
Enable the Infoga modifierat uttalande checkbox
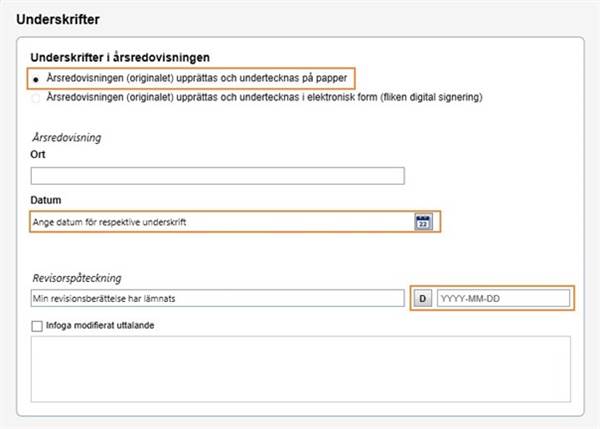point(38,325)
